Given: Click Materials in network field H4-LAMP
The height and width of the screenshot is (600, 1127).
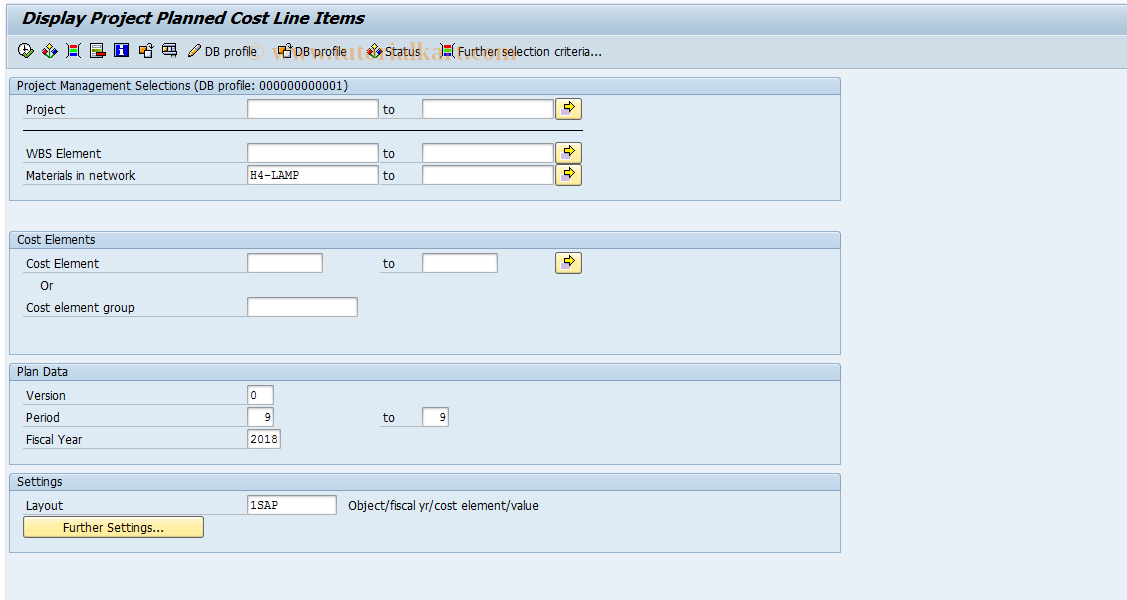Looking at the screenshot, I should pyautogui.click(x=313, y=175).
